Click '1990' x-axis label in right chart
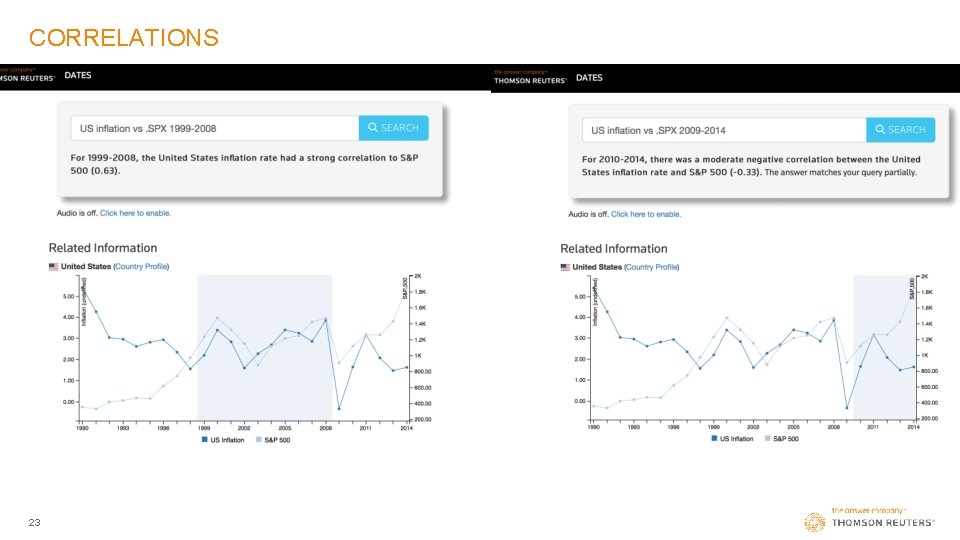Viewport: 960px width, 540px height. pyautogui.click(x=593, y=427)
